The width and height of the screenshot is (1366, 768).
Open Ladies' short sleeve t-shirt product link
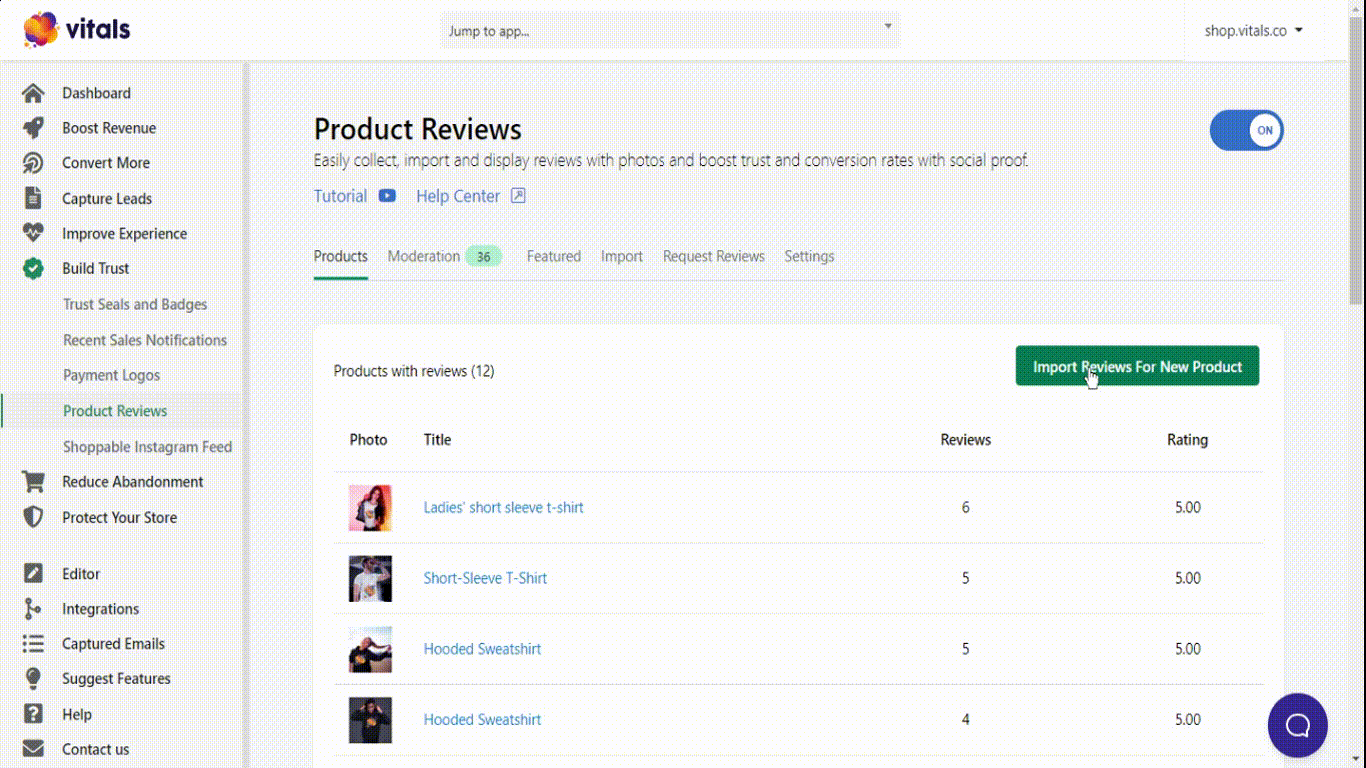point(503,508)
